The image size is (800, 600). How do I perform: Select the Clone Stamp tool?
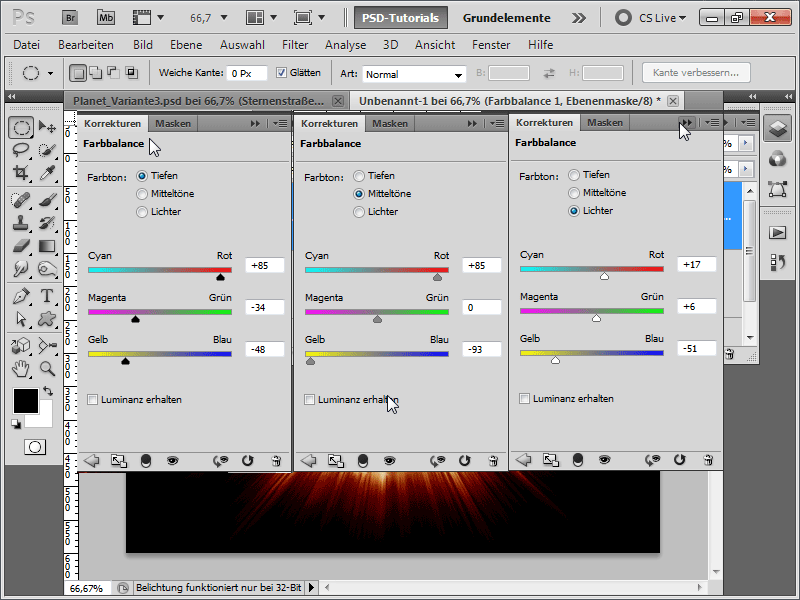(21, 223)
